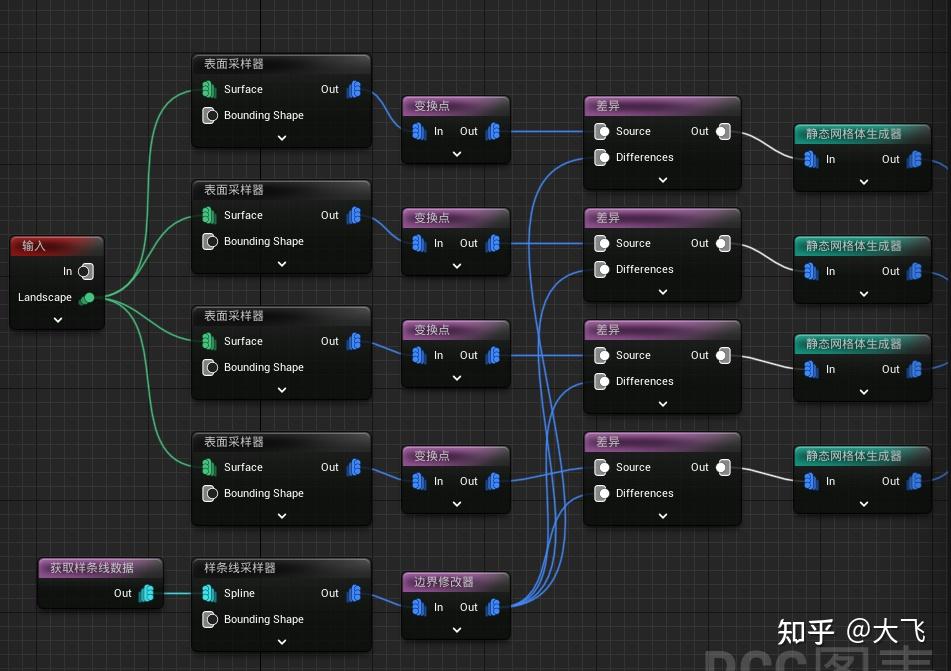Expand the third 差异 node's chevron
951x671 pixels.
pyautogui.click(x=662, y=404)
